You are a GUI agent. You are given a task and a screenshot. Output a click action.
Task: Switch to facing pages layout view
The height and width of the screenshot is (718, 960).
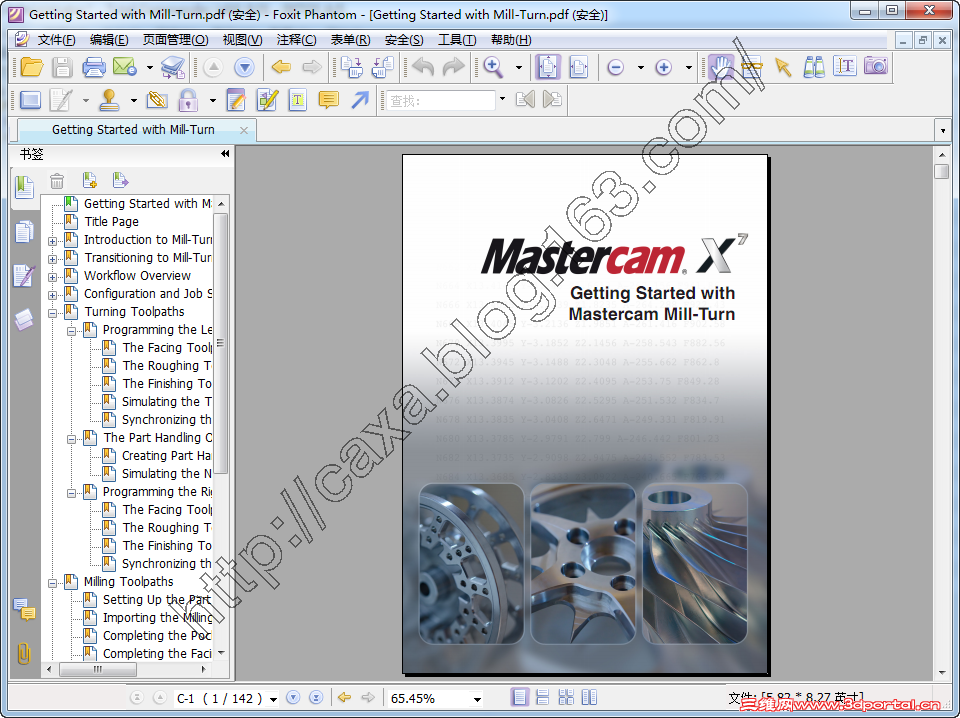coord(589,697)
